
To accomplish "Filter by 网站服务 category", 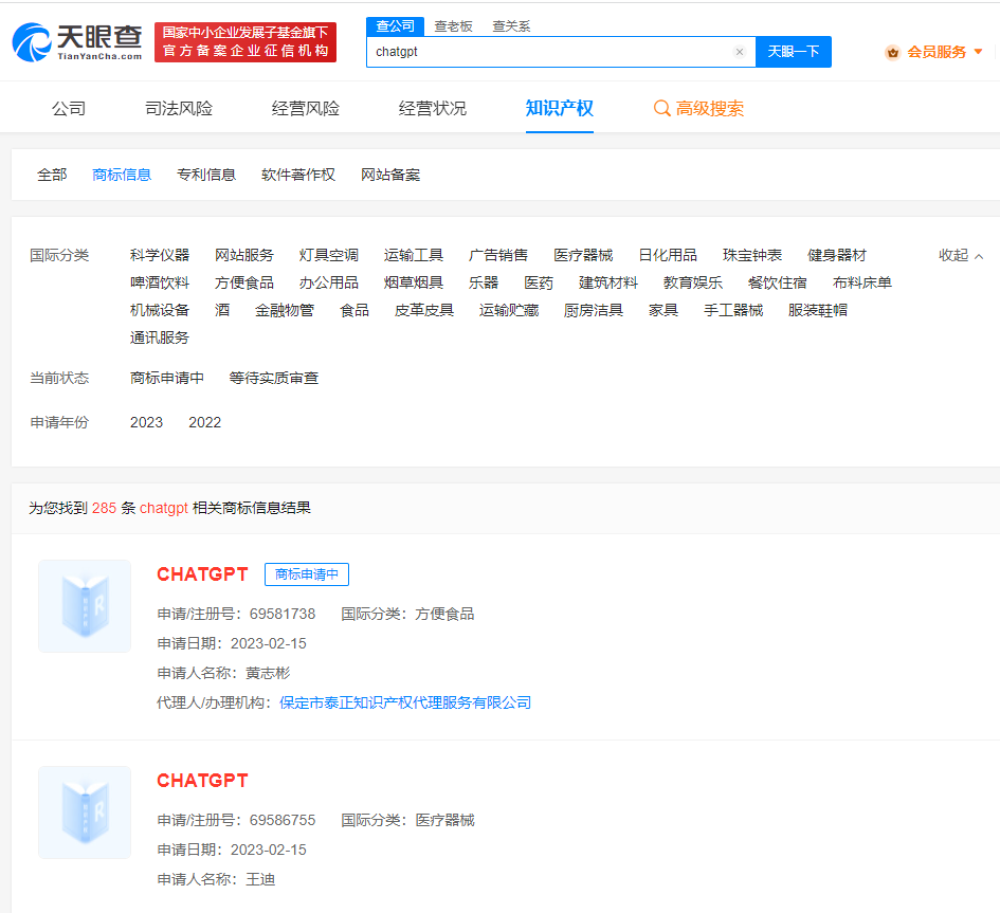I will [244, 255].
